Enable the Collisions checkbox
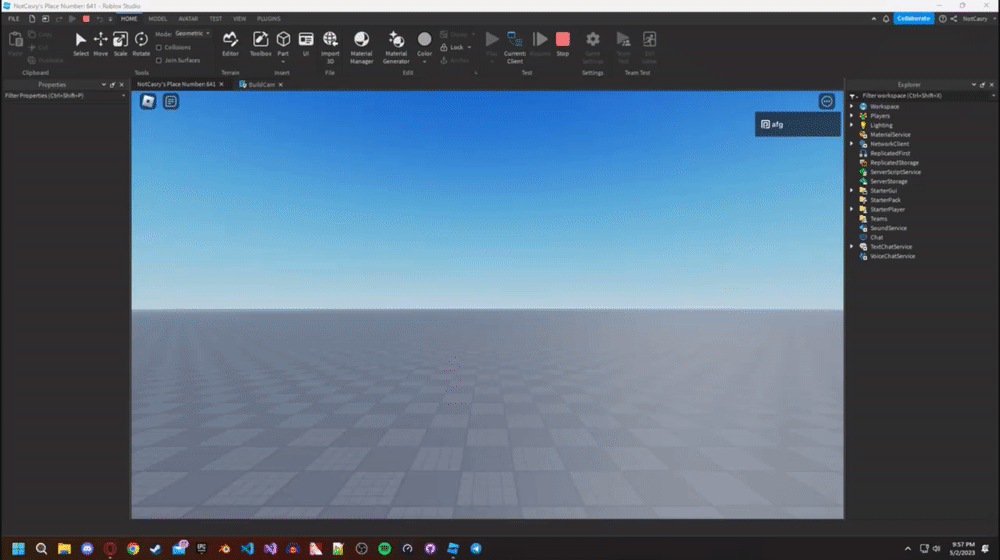Viewport: 1000px width, 560px height. click(159, 47)
